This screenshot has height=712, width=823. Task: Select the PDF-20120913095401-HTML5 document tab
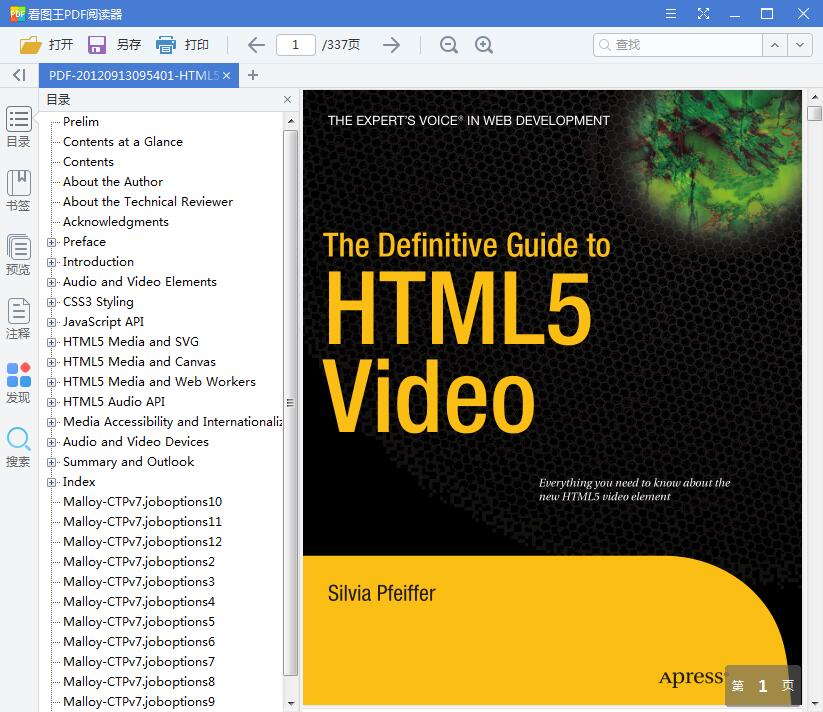(x=133, y=75)
